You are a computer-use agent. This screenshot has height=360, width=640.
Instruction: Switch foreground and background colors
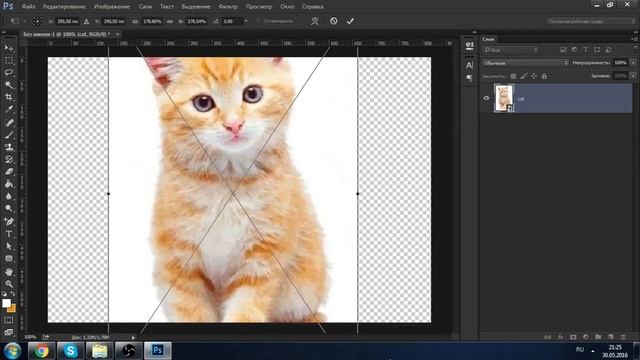pyautogui.click(x=13, y=293)
